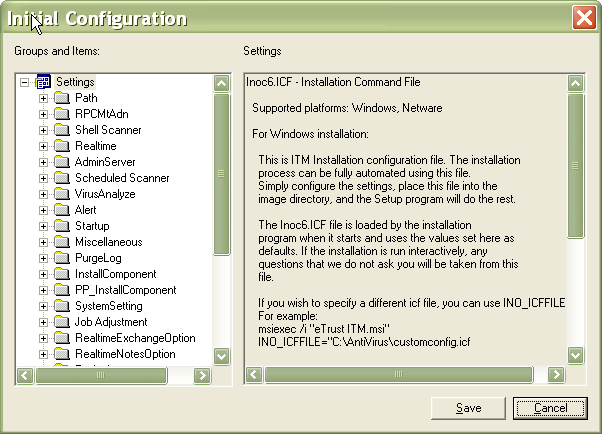The image size is (602, 434).
Task: Click tree horizontal scrollbar right arrow
Action: pyautogui.click(x=201, y=376)
